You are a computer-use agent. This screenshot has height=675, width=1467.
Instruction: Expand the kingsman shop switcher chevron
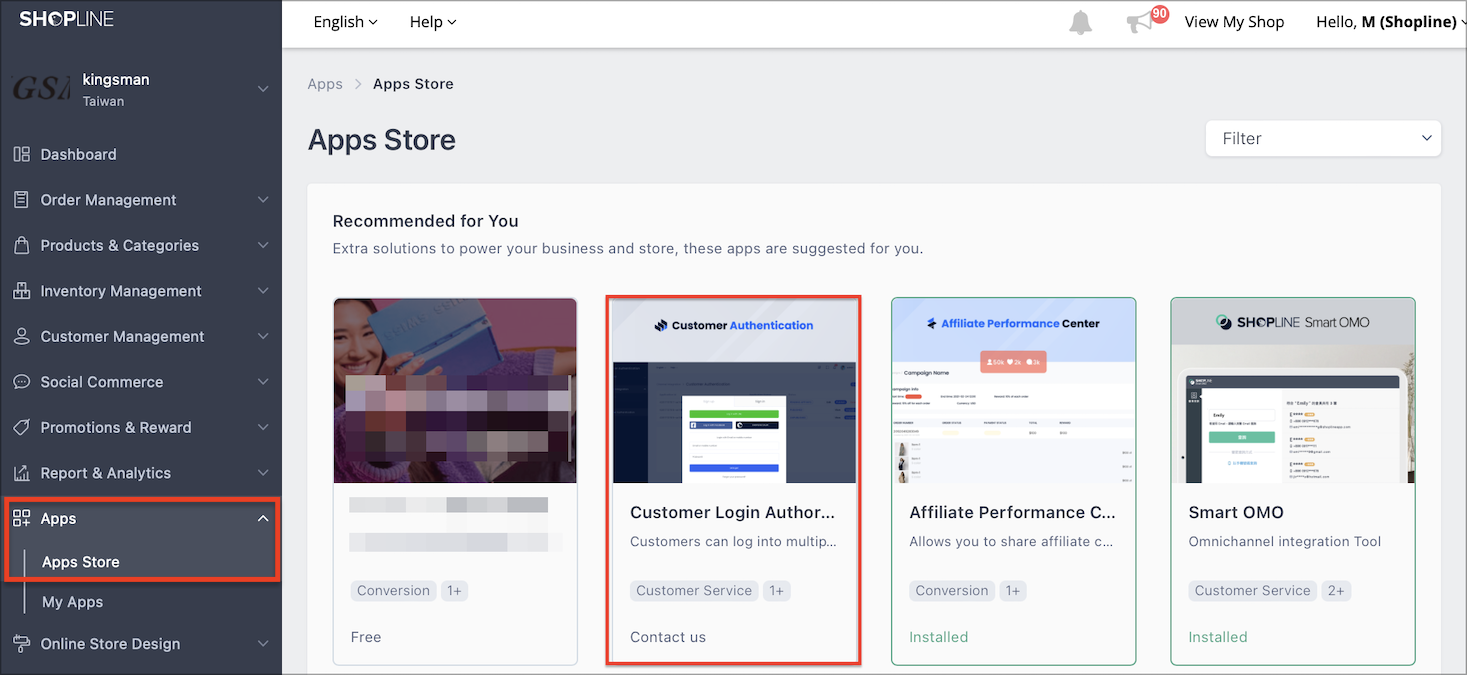pos(263,89)
